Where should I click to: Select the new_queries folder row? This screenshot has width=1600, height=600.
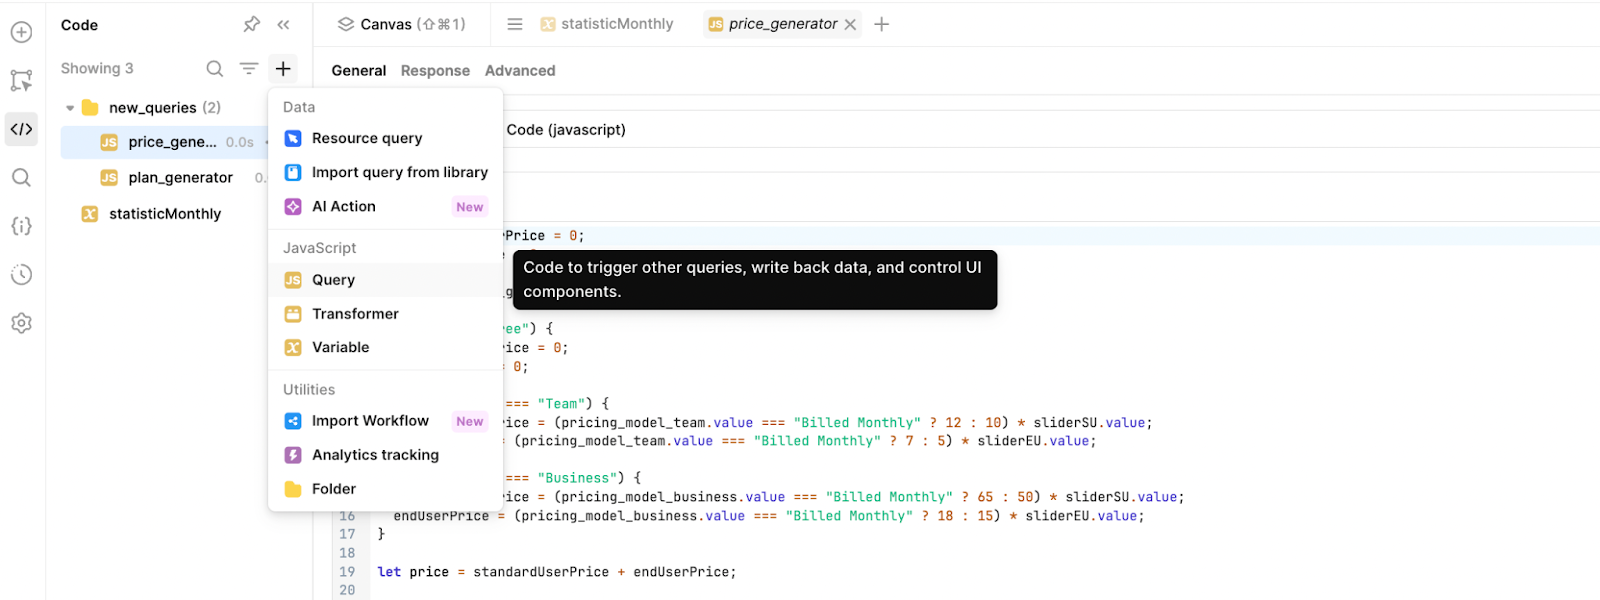pyautogui.click(x=165, y=108)
